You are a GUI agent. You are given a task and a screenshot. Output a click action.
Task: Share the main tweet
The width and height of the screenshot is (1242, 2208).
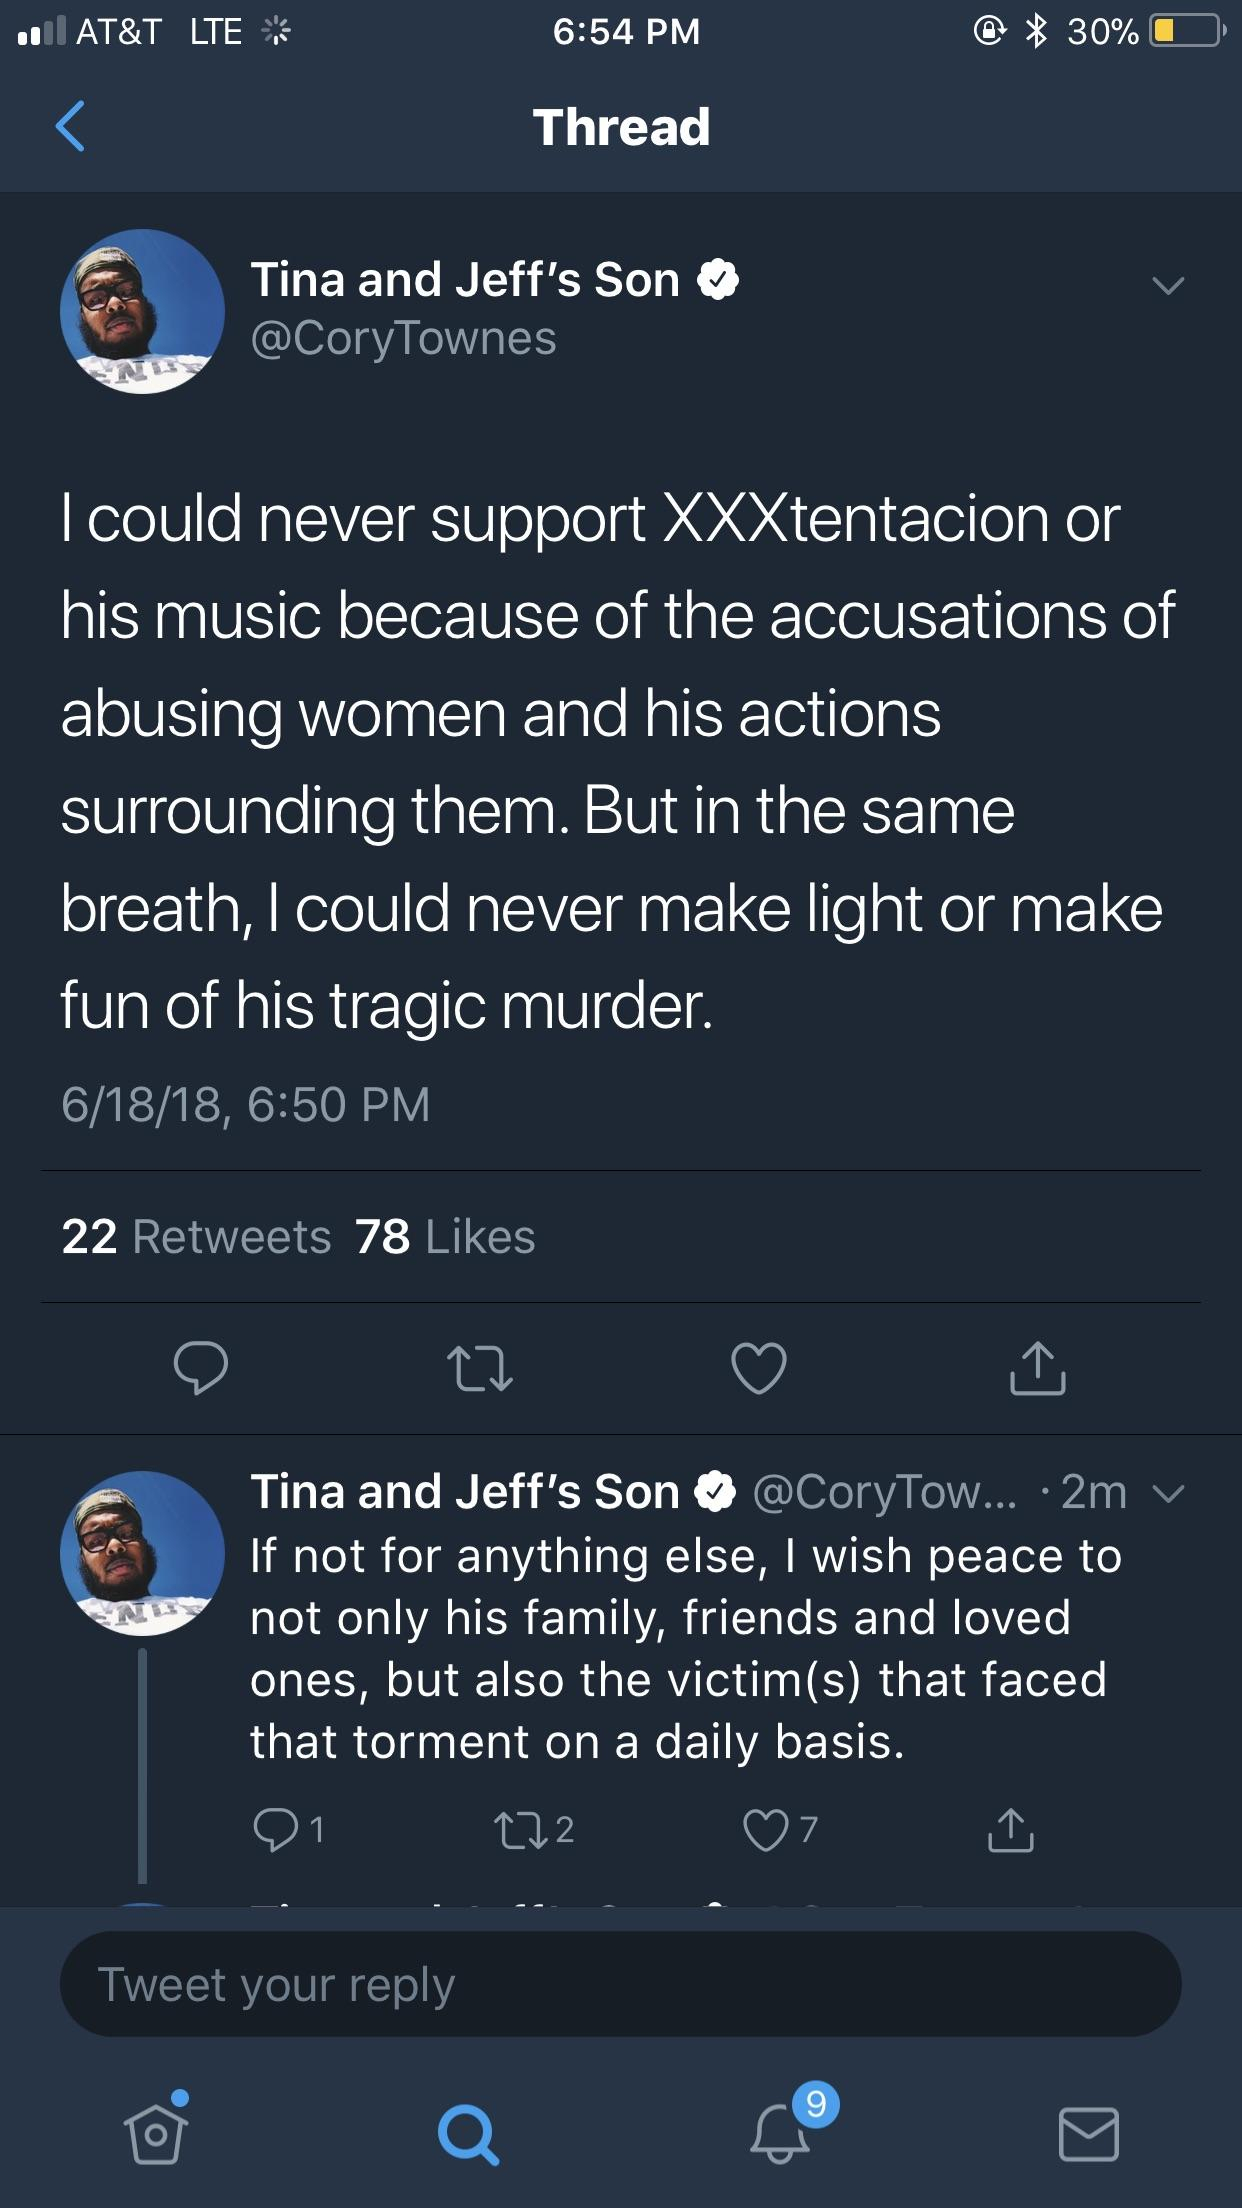click(x=1037, y=1367)
